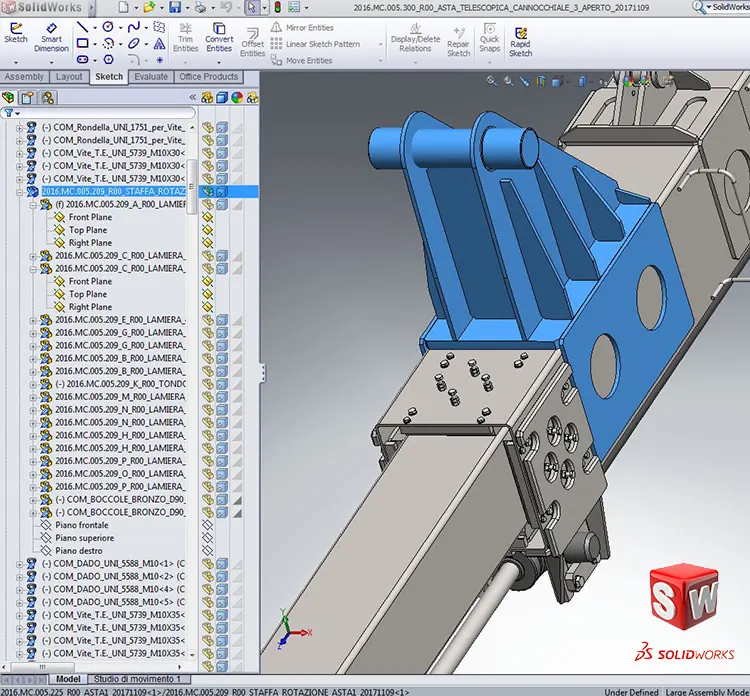Open the Line tool dropdown arrow
This screenshot has height=696, width=750.
click(x=94, y=28)
